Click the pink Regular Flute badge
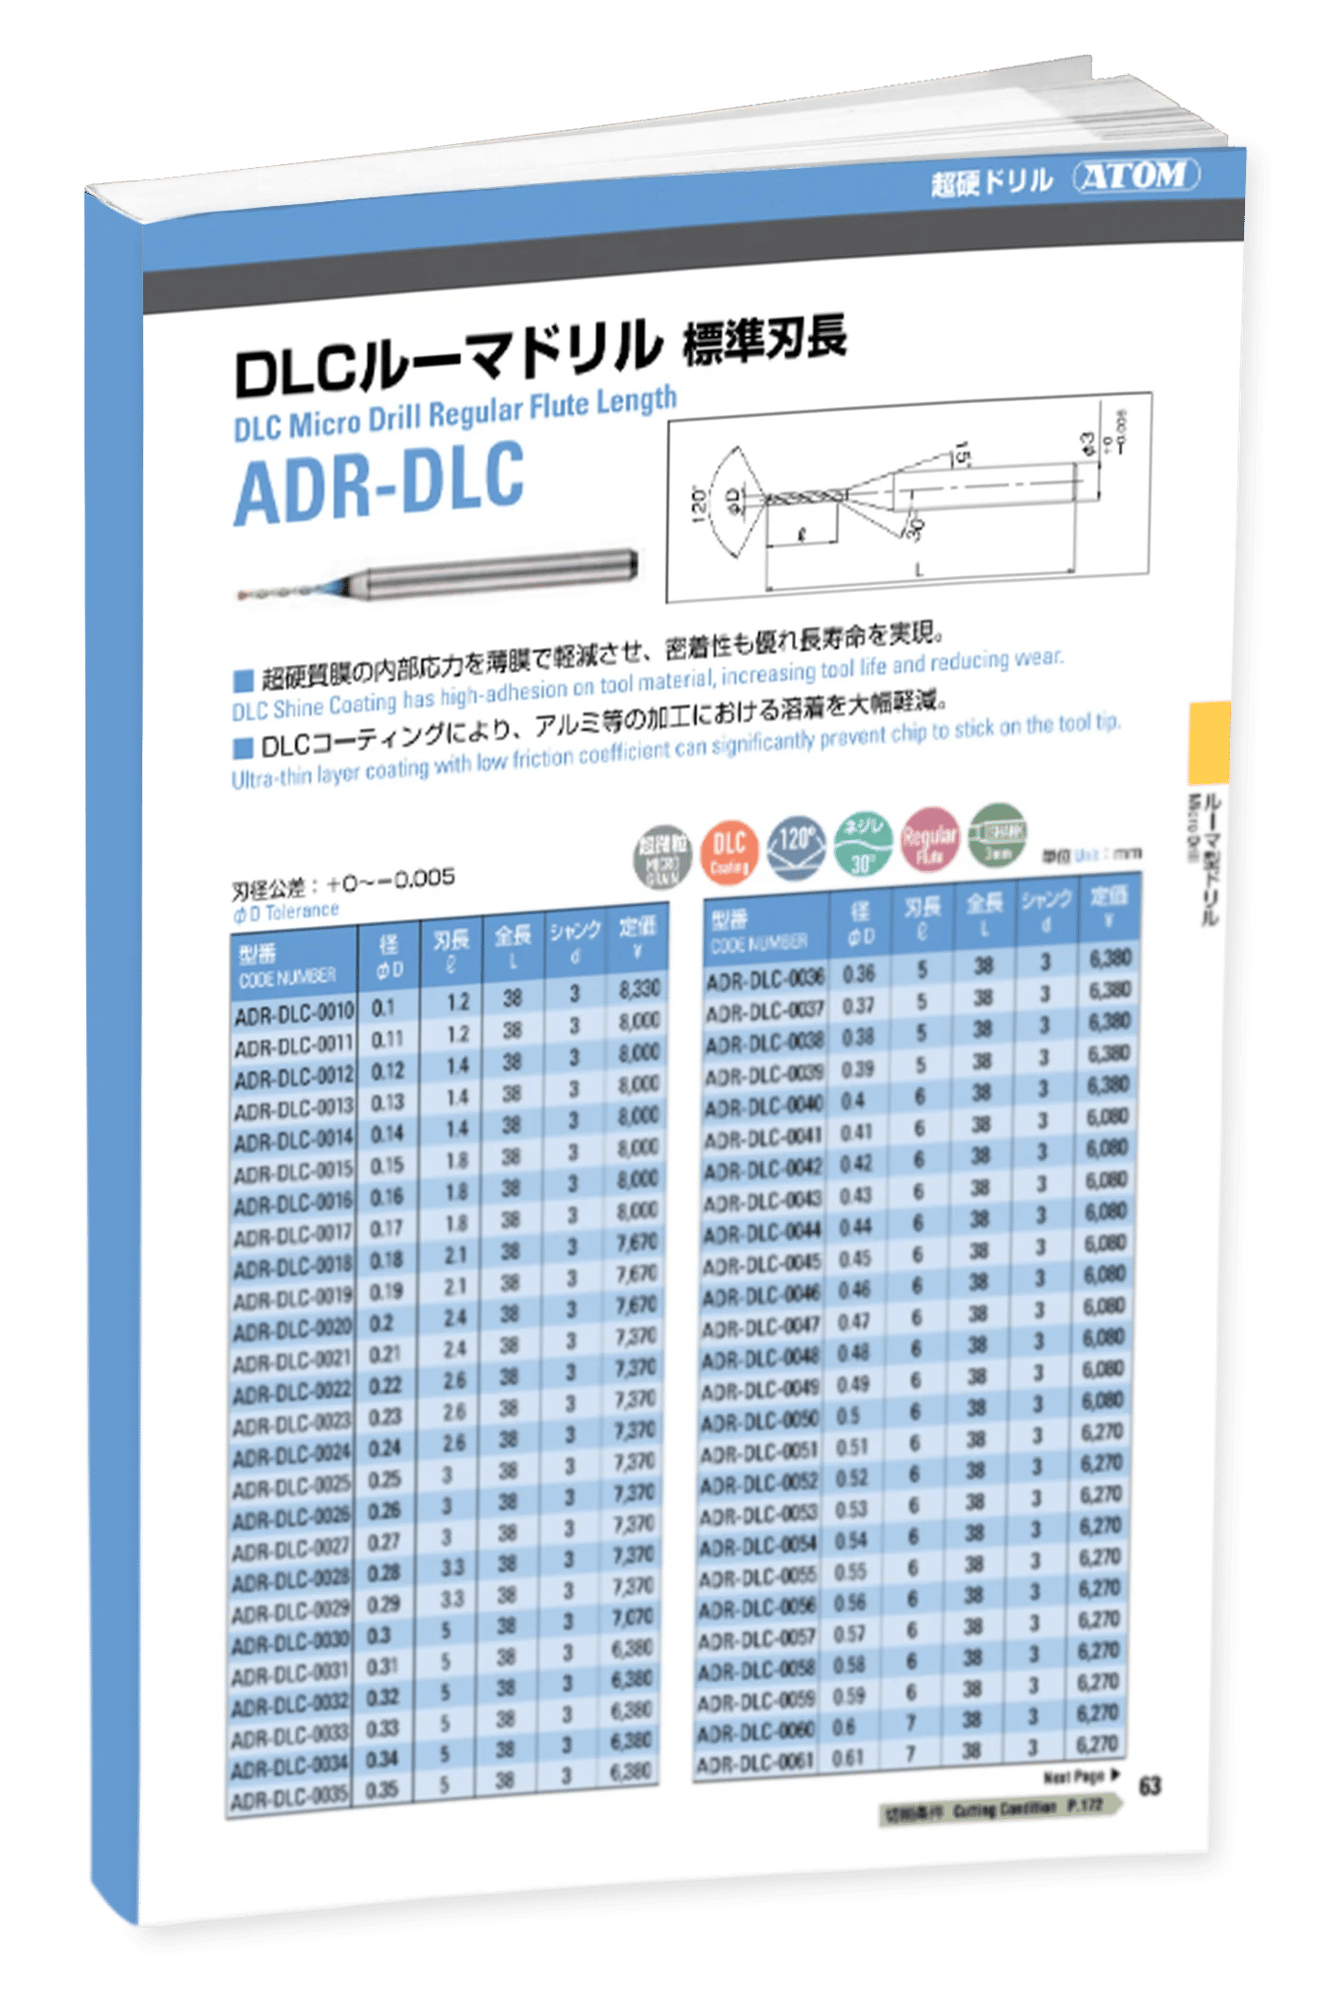1324x2000 pixels. coord(930,839)
